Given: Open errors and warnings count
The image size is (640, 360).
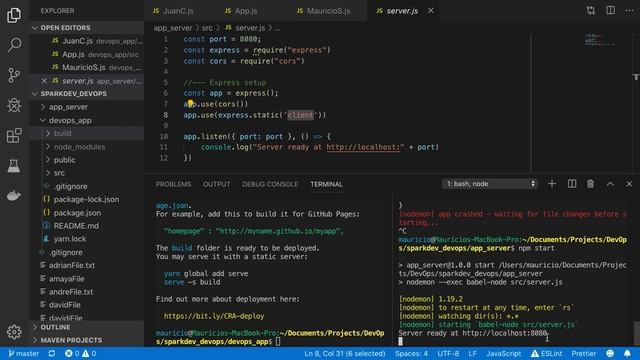Looking at the screenshot, I should (x=80, y=353).
